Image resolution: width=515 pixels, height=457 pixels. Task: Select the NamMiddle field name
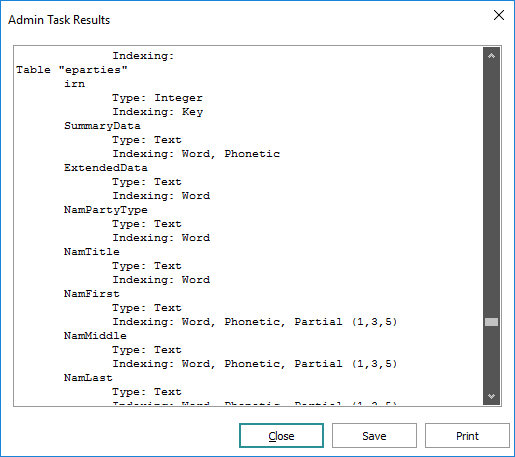pos(95,336)
